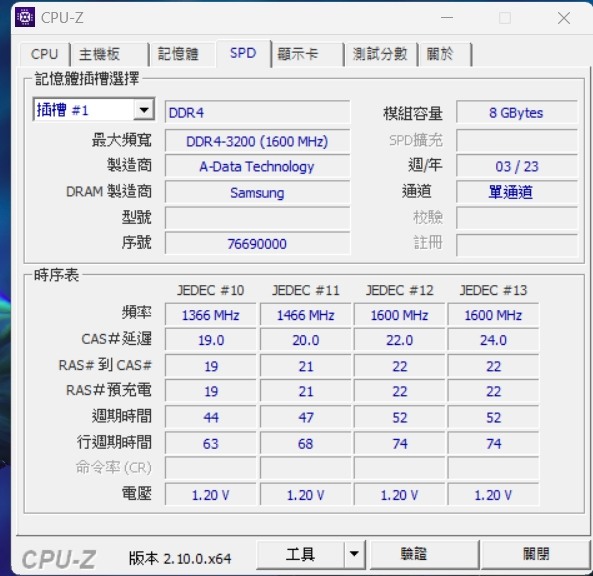Open the 記憶體 tab
Screen dimensions: 593x576
183,54
